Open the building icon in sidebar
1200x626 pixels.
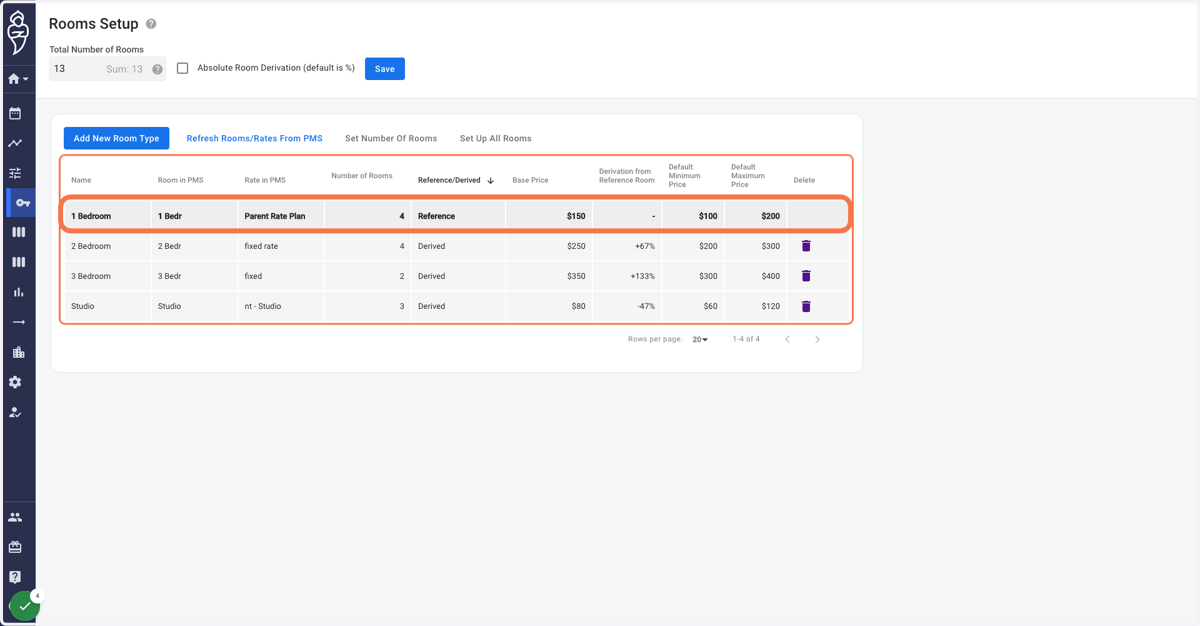click(x=18, y=352)
